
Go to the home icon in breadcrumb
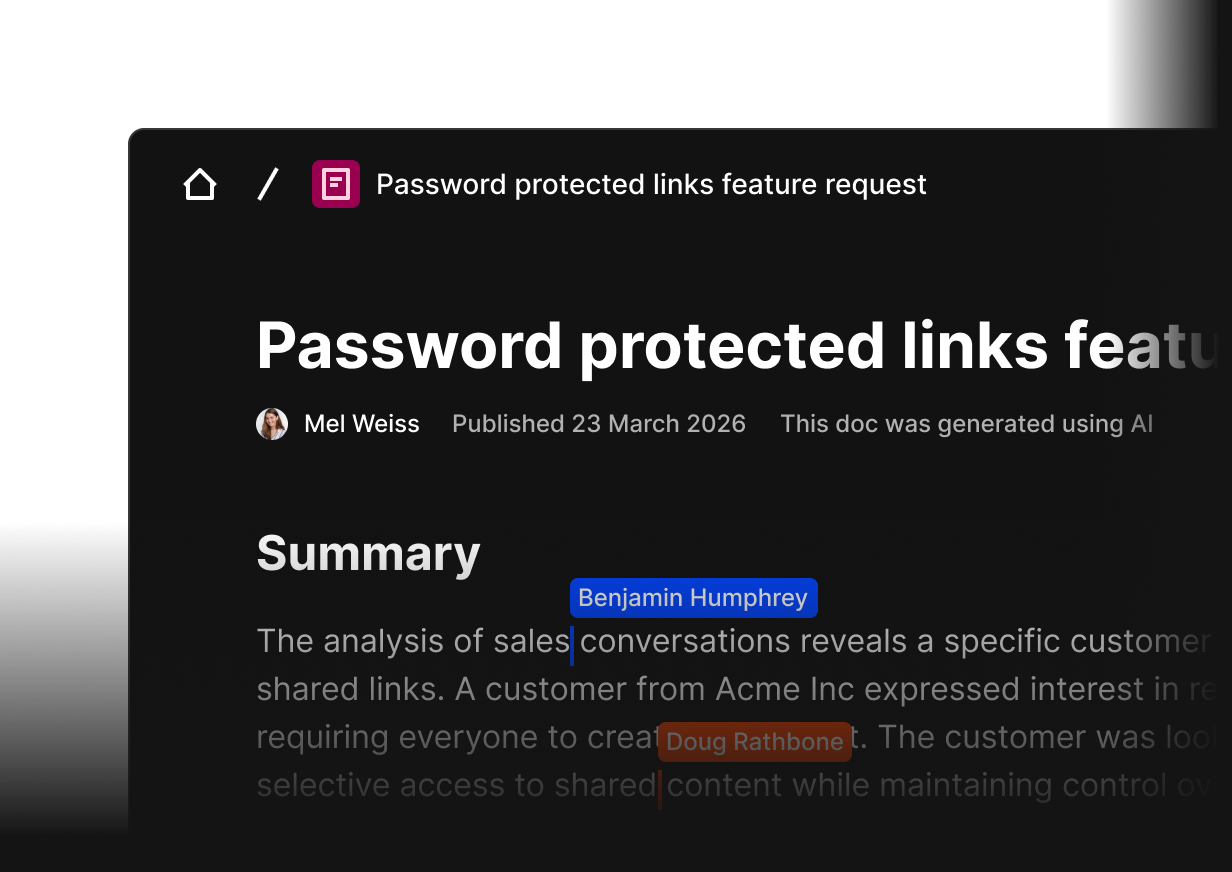200,185
